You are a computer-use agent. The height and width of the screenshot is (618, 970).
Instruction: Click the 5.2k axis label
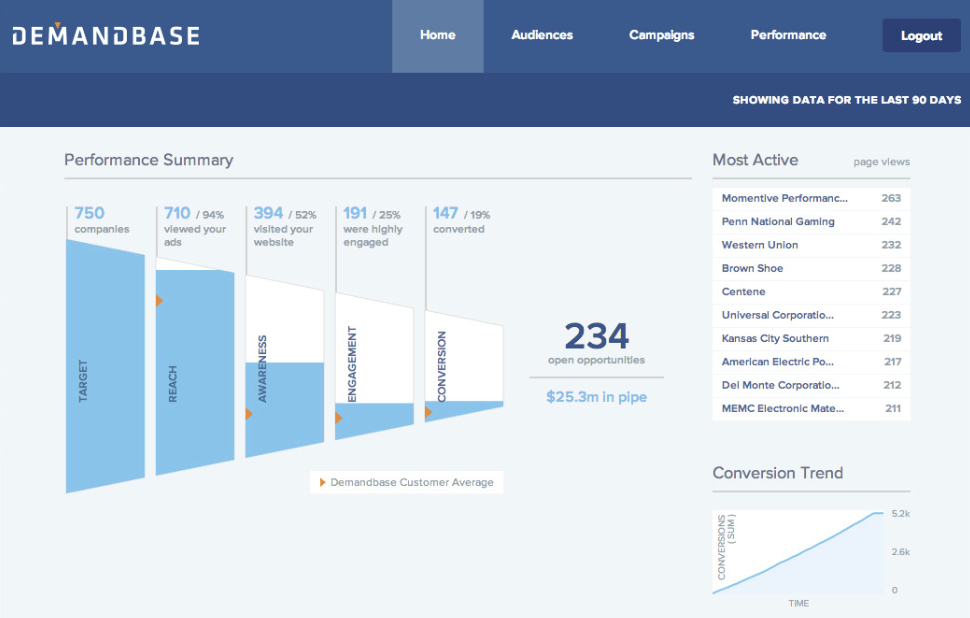901,514
